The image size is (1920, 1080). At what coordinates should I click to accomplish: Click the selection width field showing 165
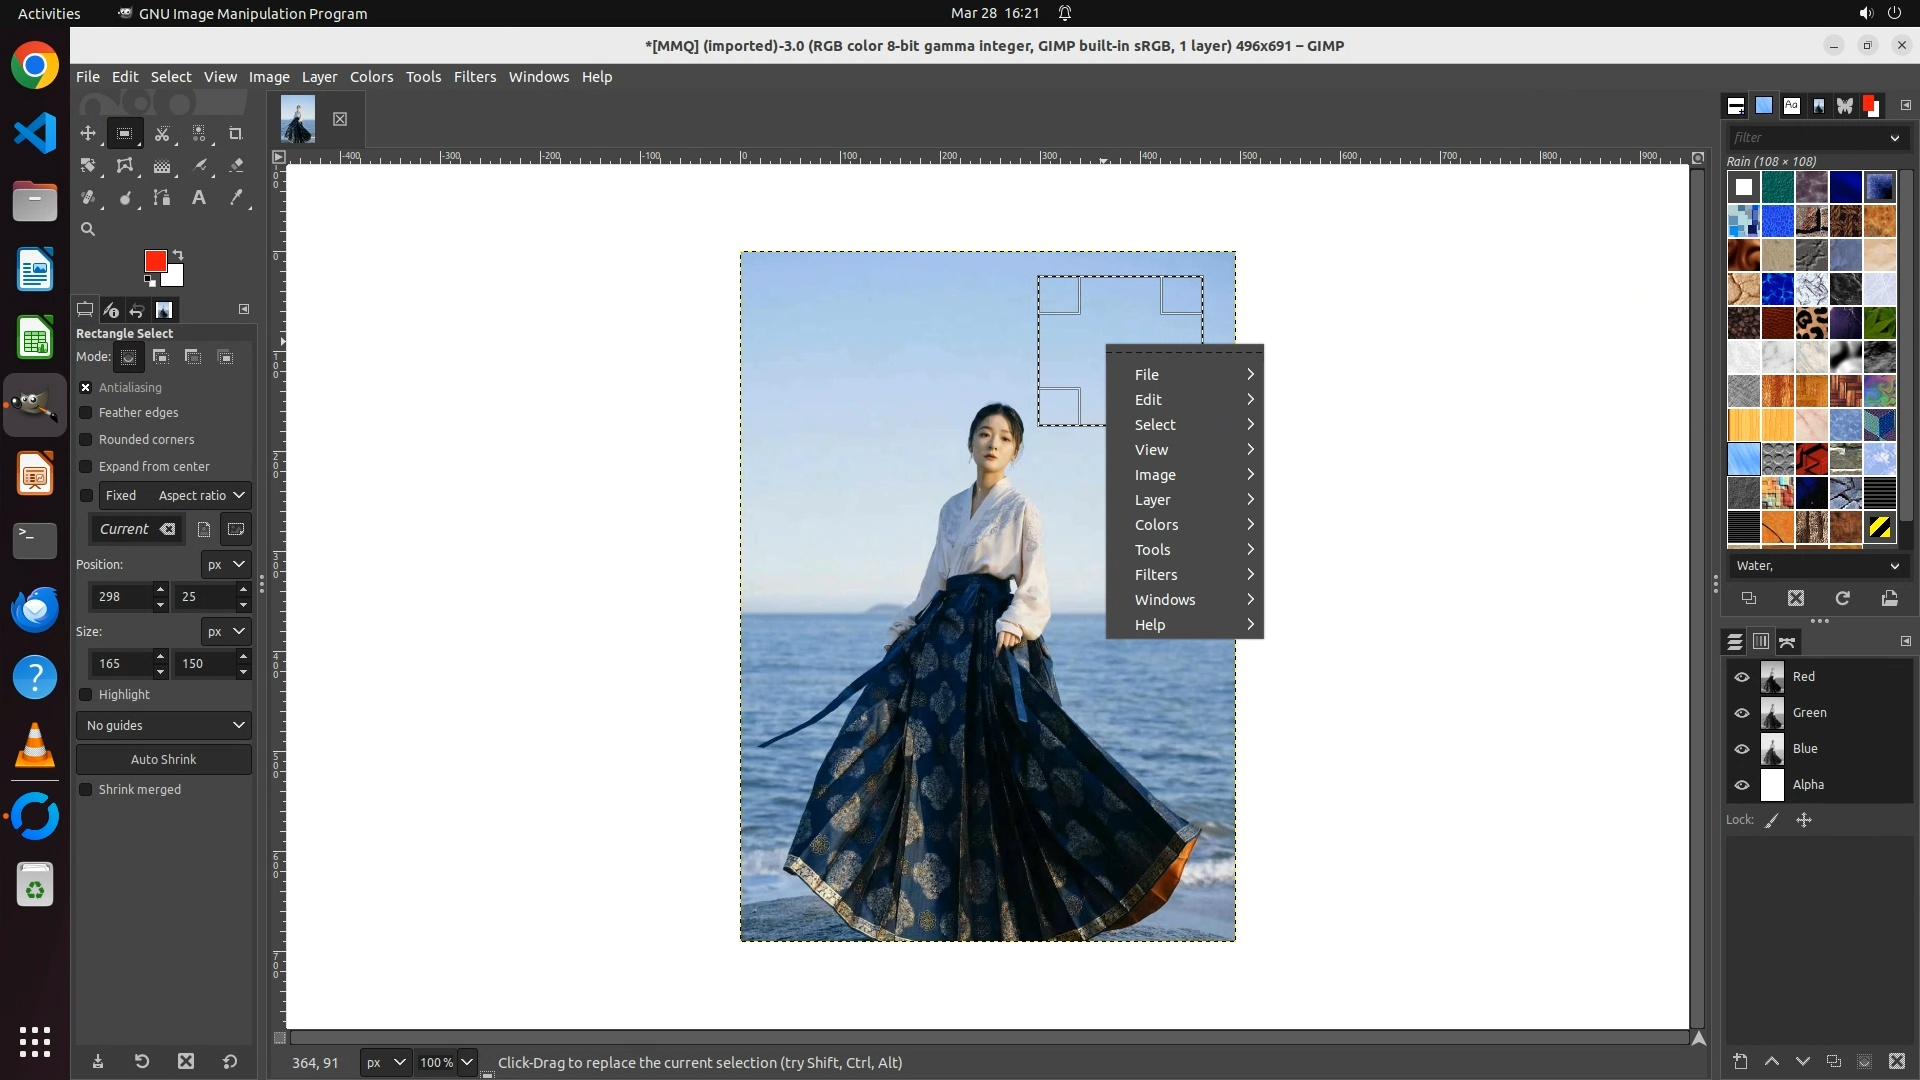(120, 663)
